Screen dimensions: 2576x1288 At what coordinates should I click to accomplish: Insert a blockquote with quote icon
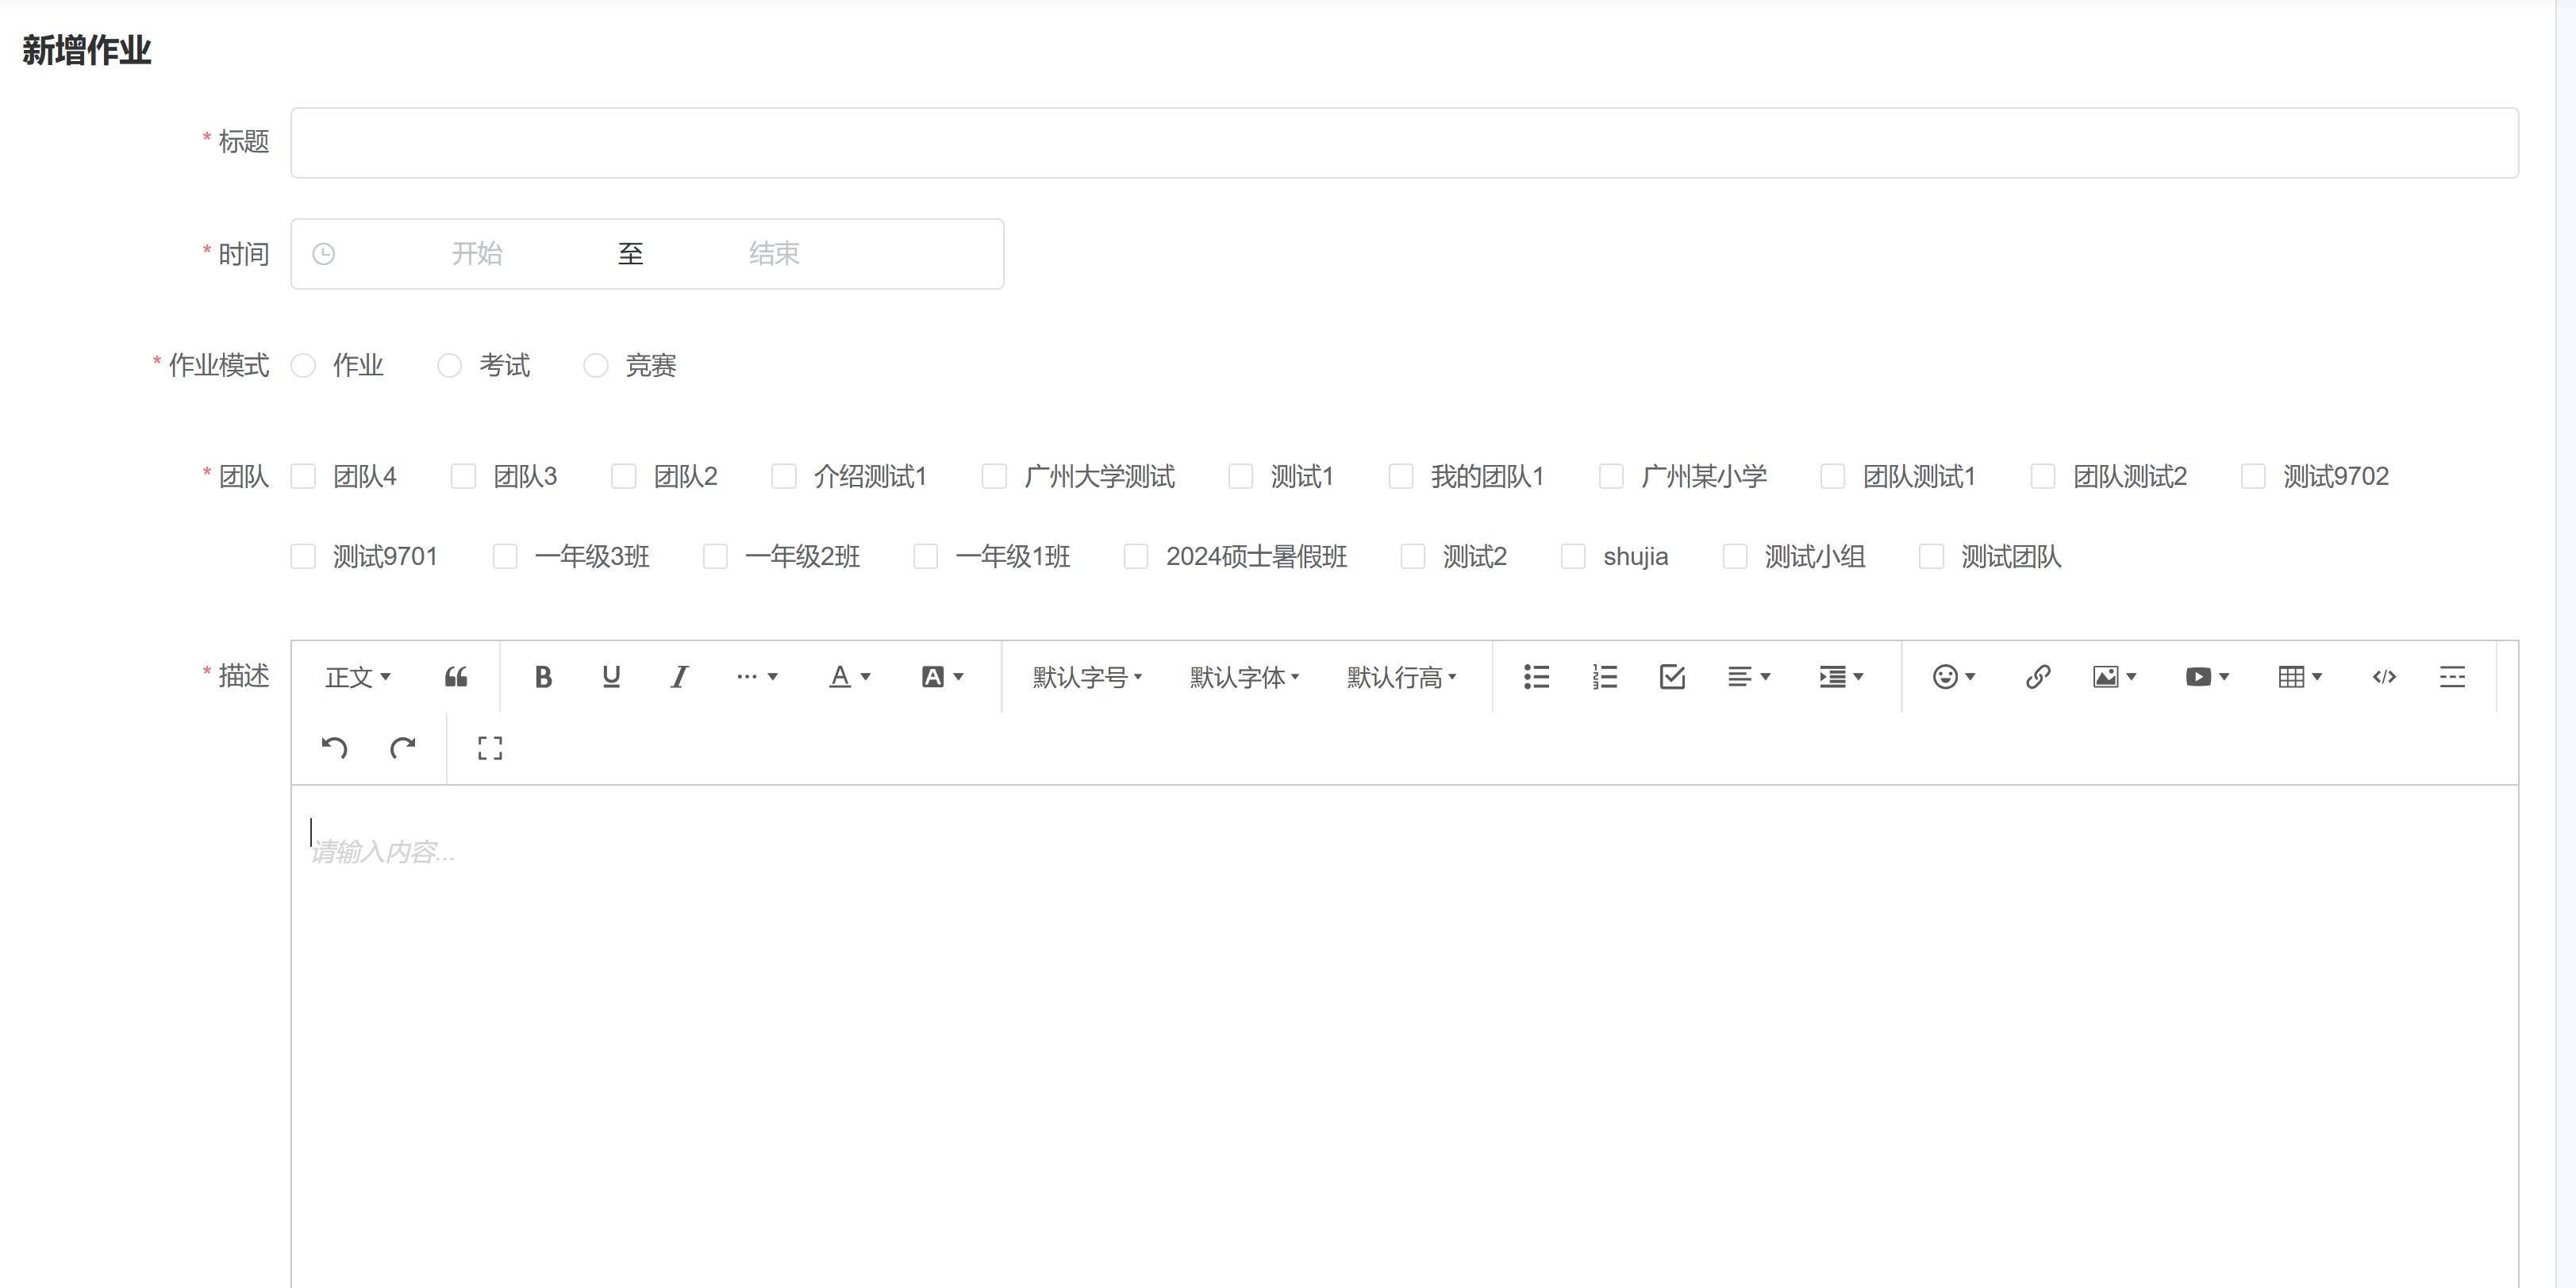(456, 677)
